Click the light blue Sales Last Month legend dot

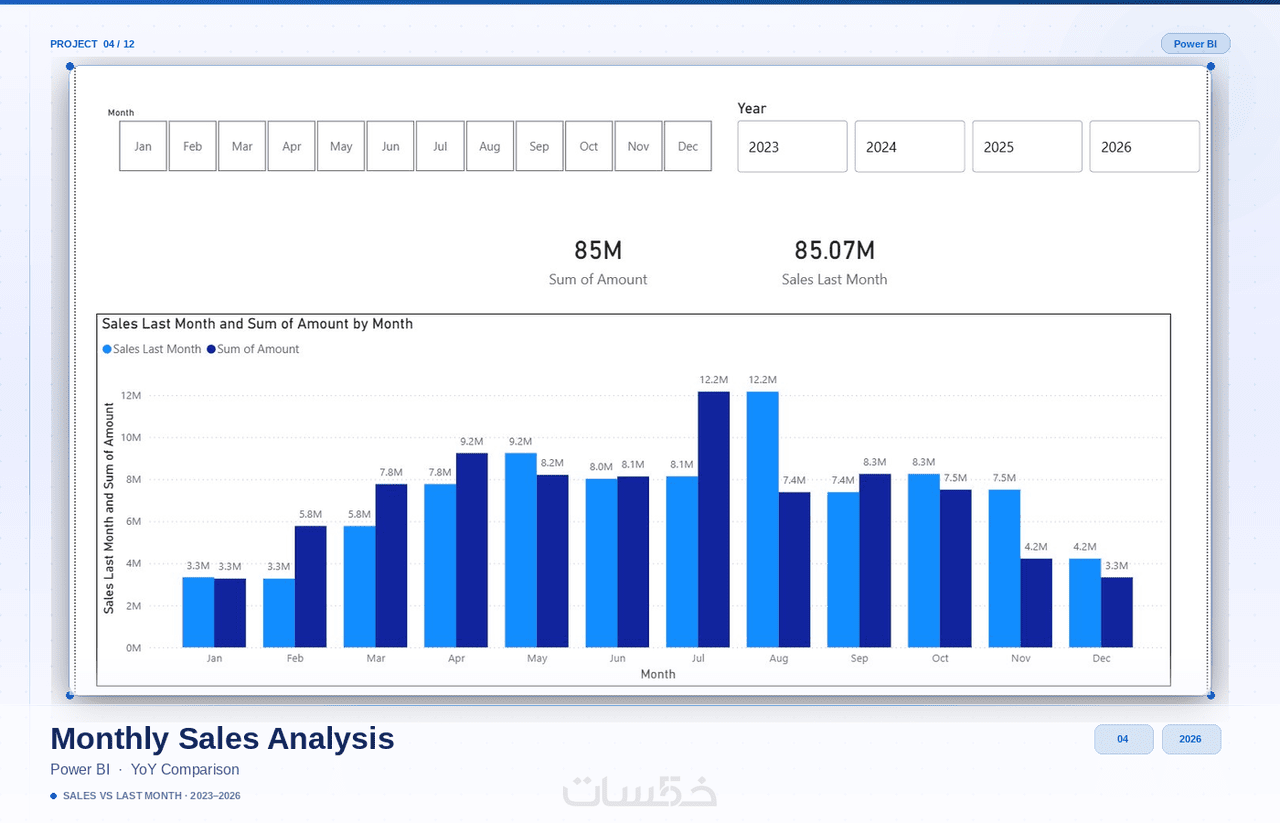(107, 349)
